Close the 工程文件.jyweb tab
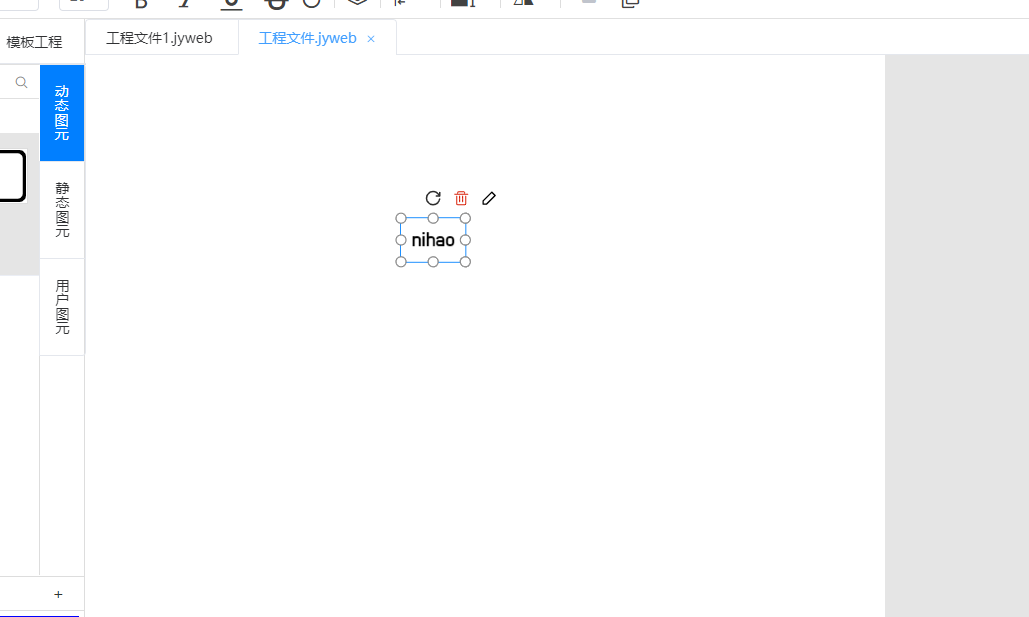 (370, 38)
